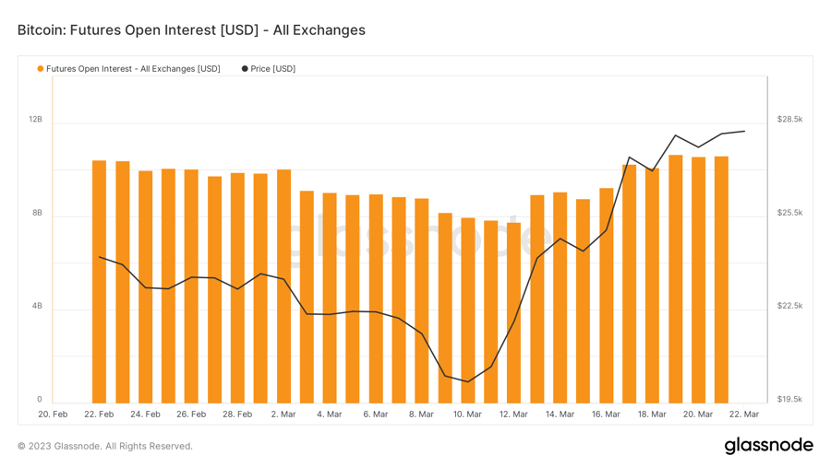Image resolution: width=832 pixels, height=468 pixels.
Task: Click the 6. Mar x-axis date label
Action: coord(375,414)
